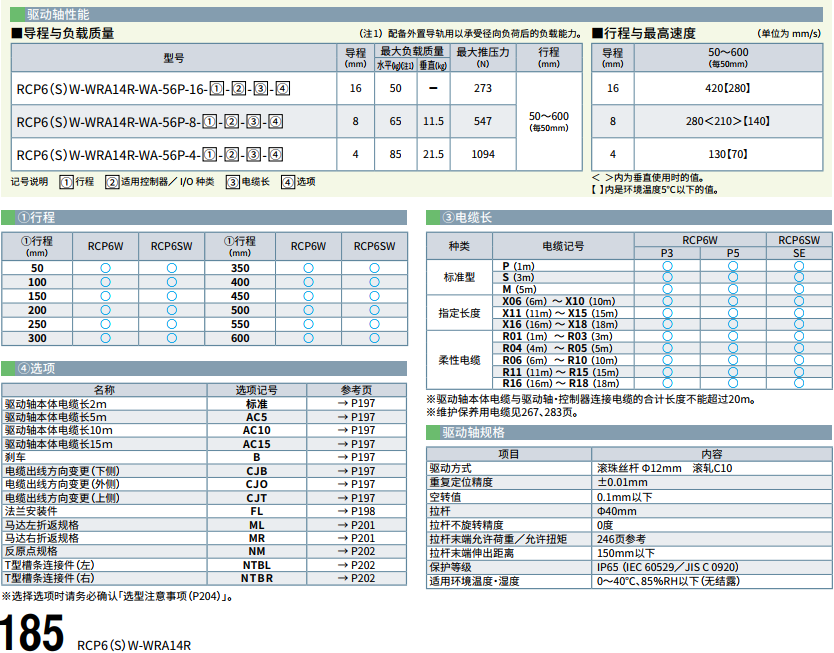Viewport: 834px width, 653px height.
Task: Click the footer text RCP6(S)W-WRA14R
Action: tap(134, 645)
